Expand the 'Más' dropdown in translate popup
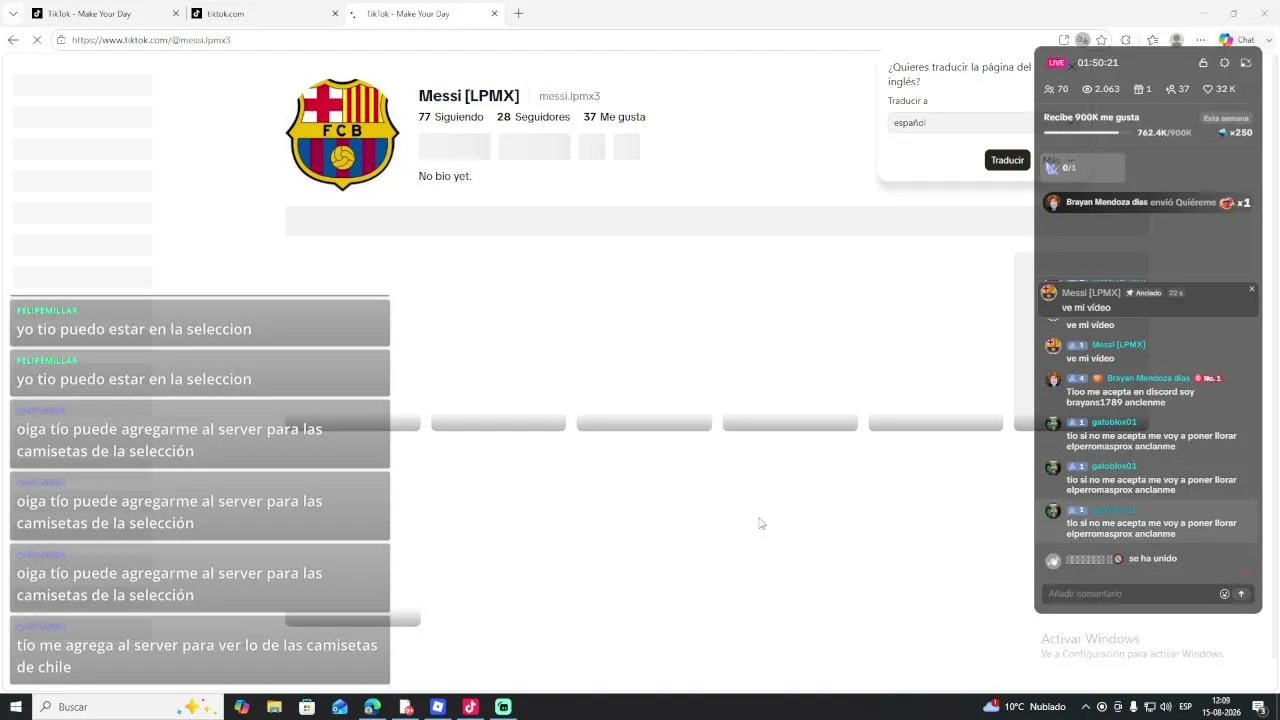This screenshot has height=720, width=1280. pyautogui.click(x=1057, y=160)
